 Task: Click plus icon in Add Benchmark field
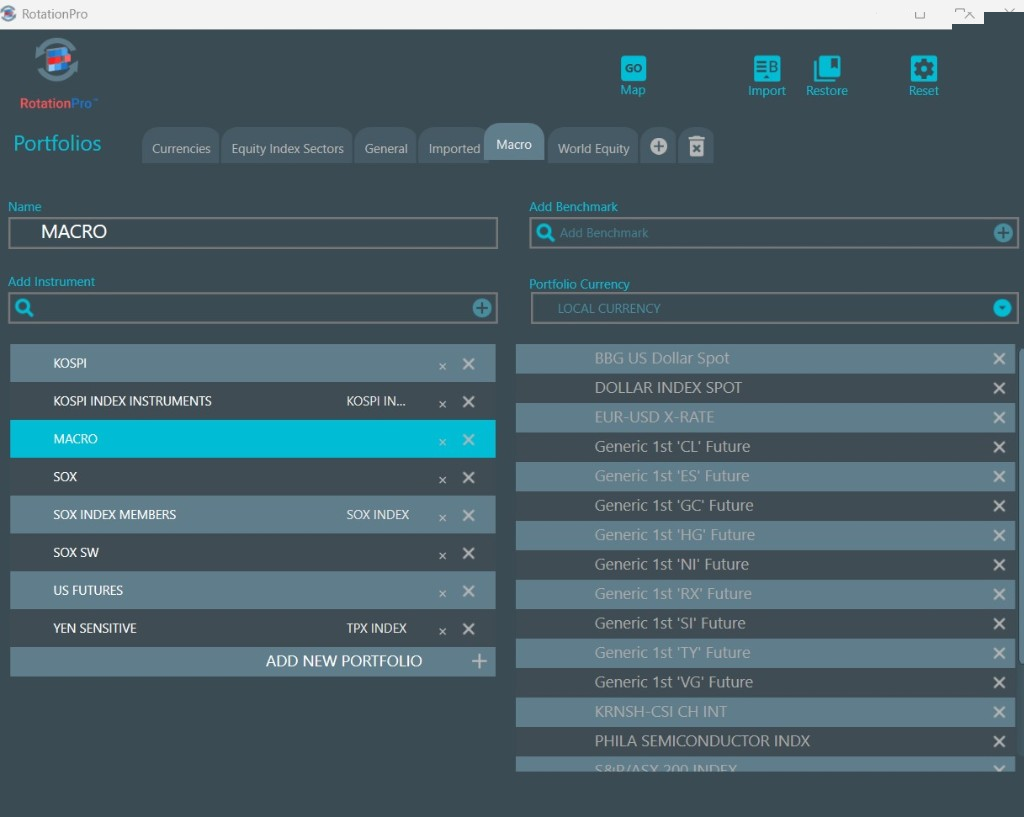1002,232
